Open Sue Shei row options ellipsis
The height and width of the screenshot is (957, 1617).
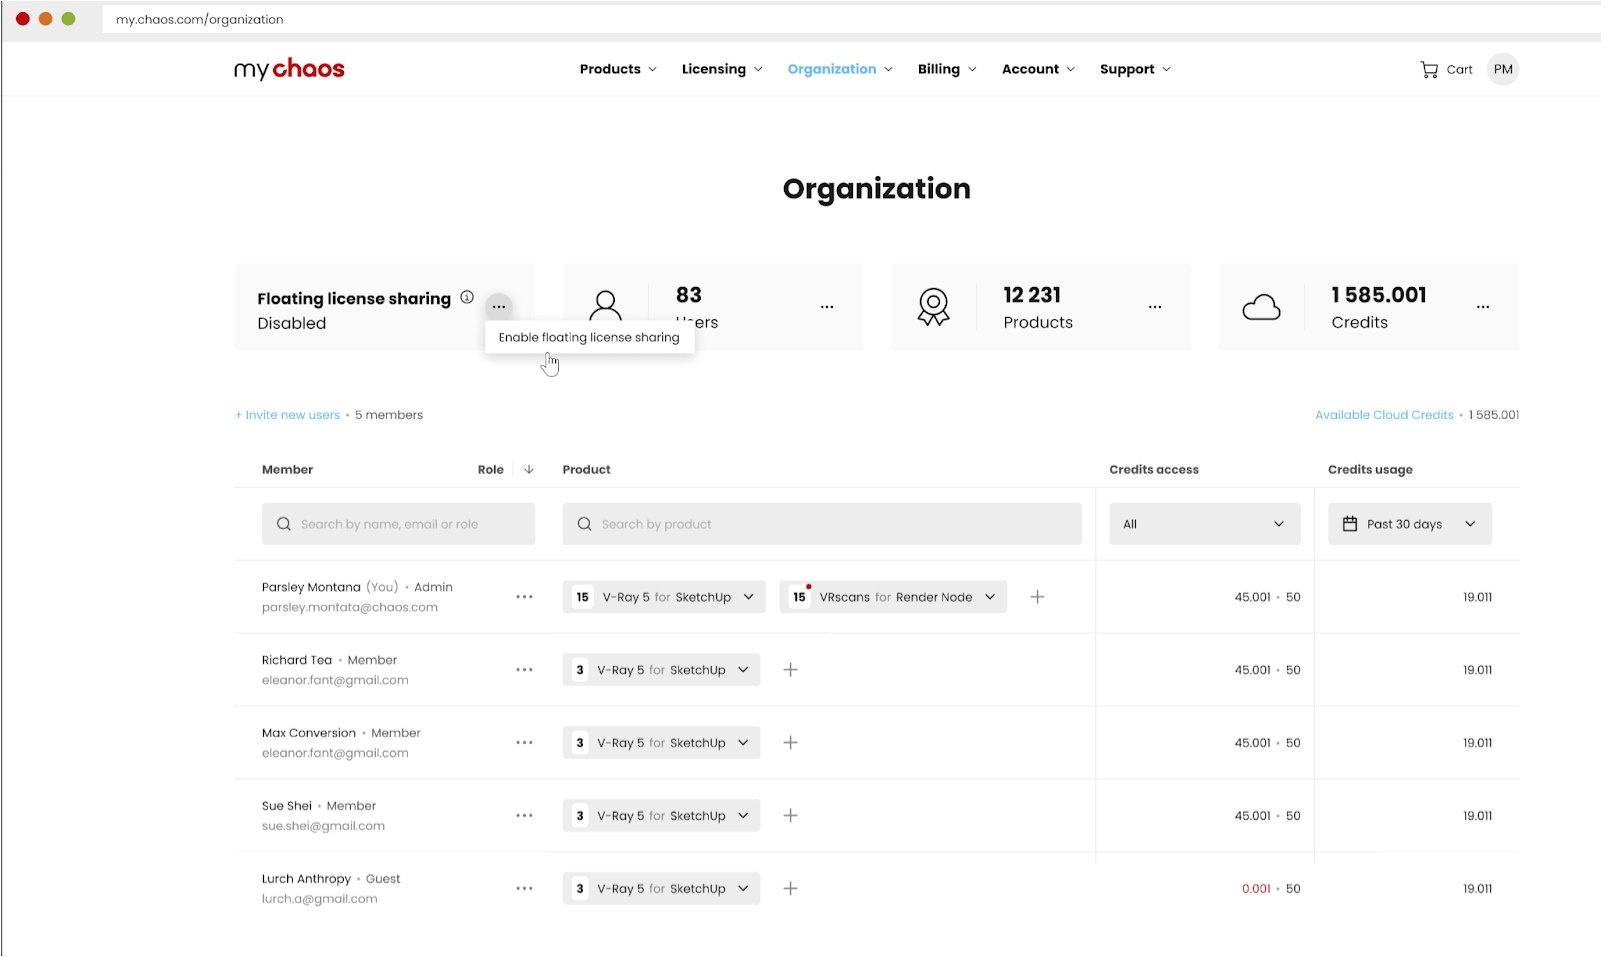coord(524,816)
